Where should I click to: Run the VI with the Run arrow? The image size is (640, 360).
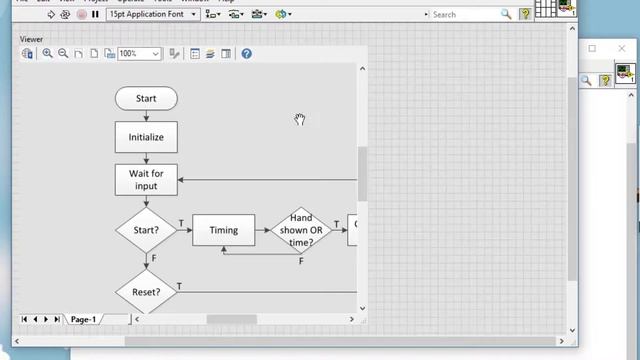click(51, 15)
